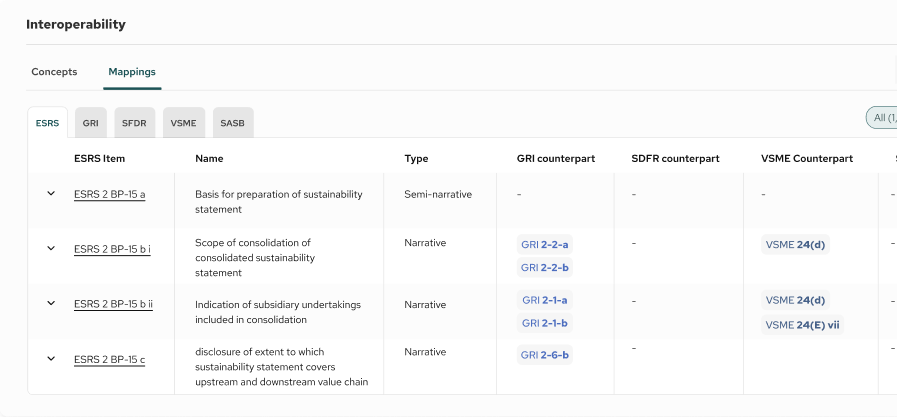Click VSME 24(d) tag in BP-15 b i row

click(x=795, y=245)
